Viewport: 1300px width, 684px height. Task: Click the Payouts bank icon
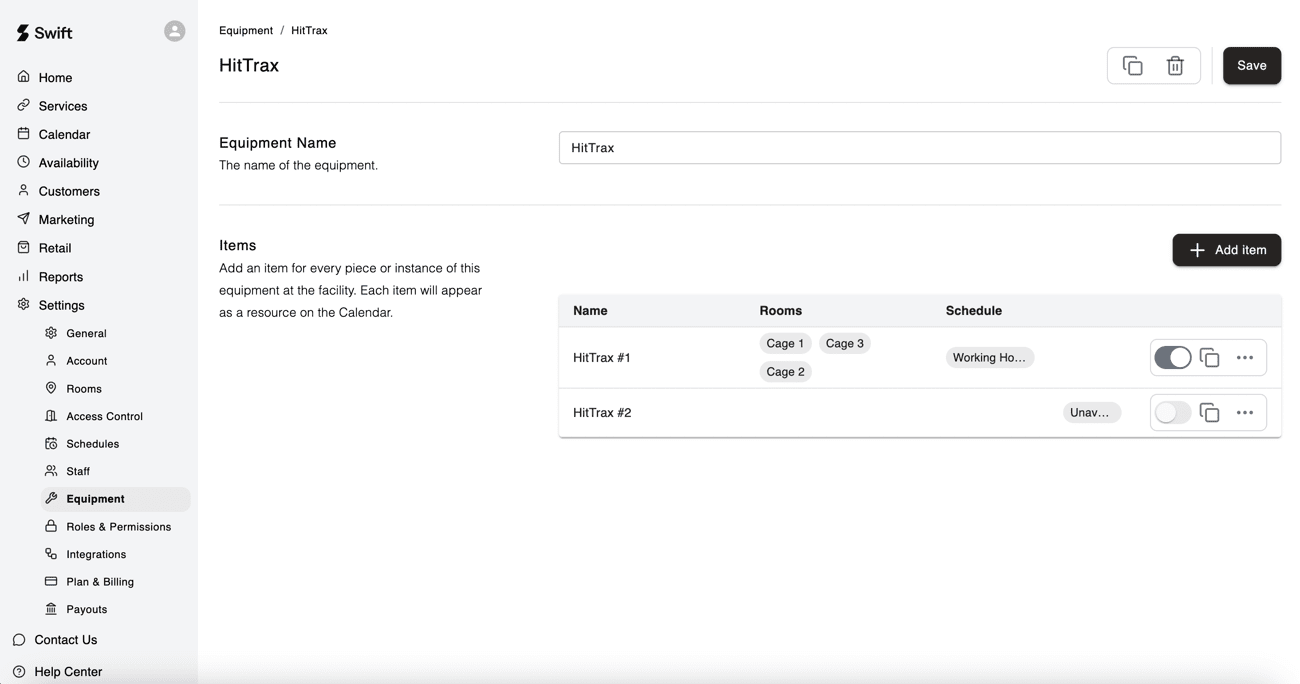(x=51, y=609)
